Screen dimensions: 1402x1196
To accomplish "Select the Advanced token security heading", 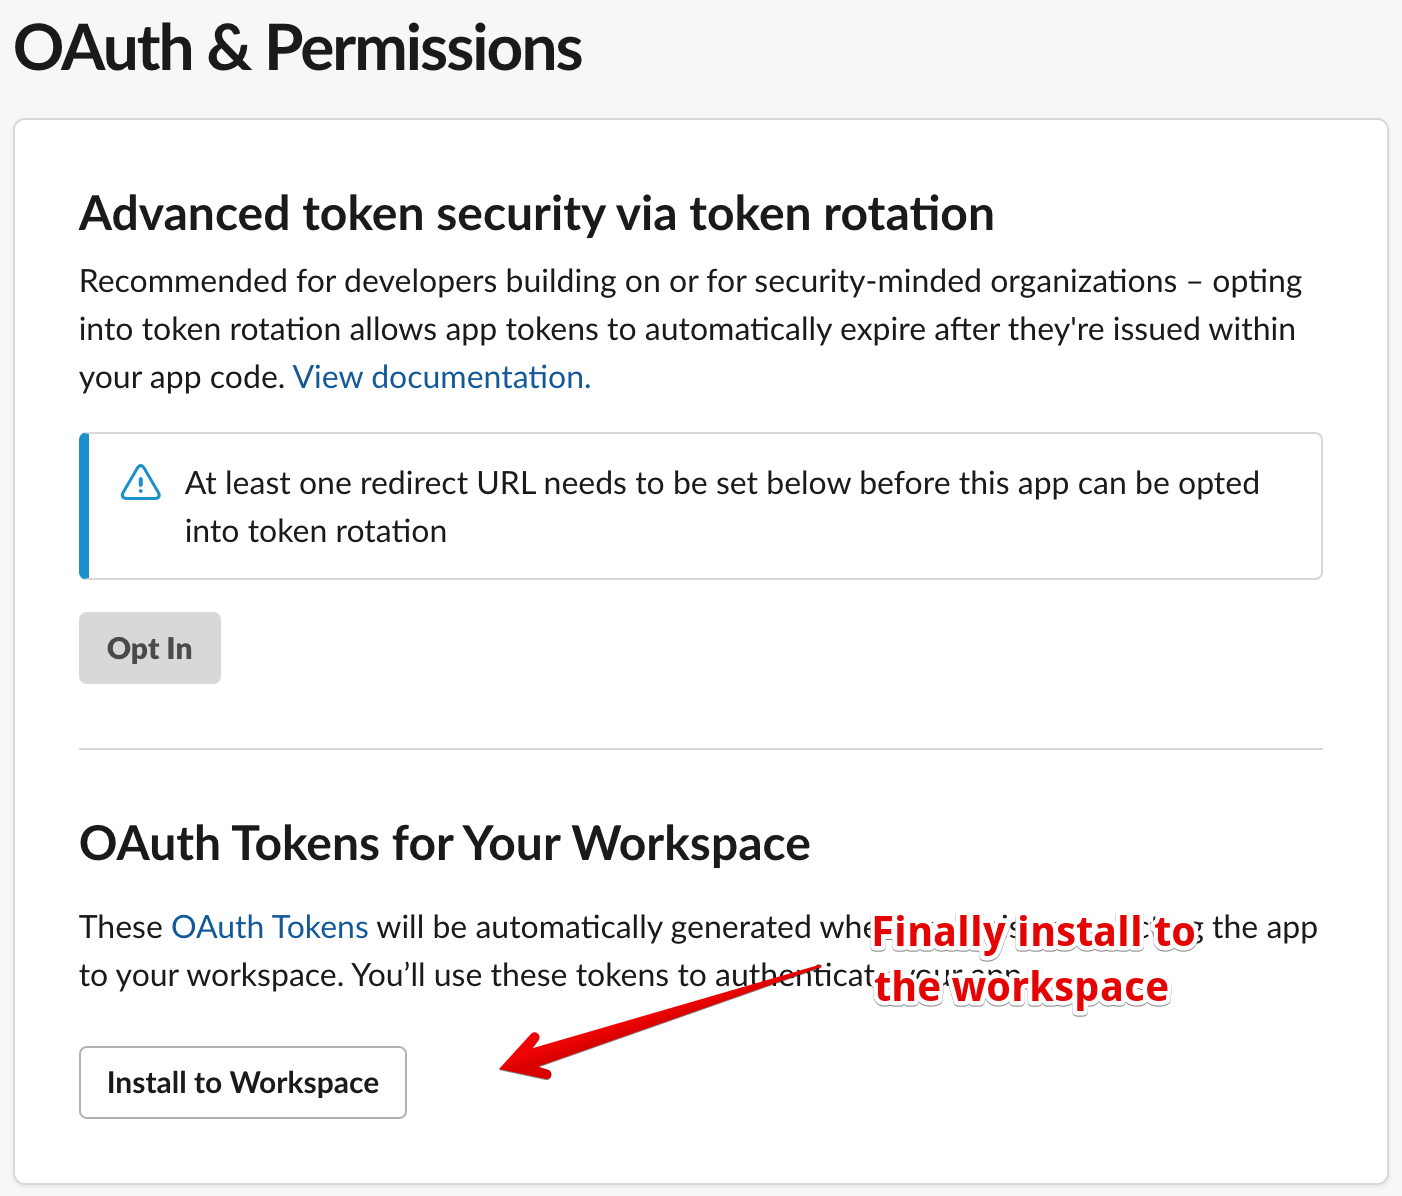I will tap(536, 214).
